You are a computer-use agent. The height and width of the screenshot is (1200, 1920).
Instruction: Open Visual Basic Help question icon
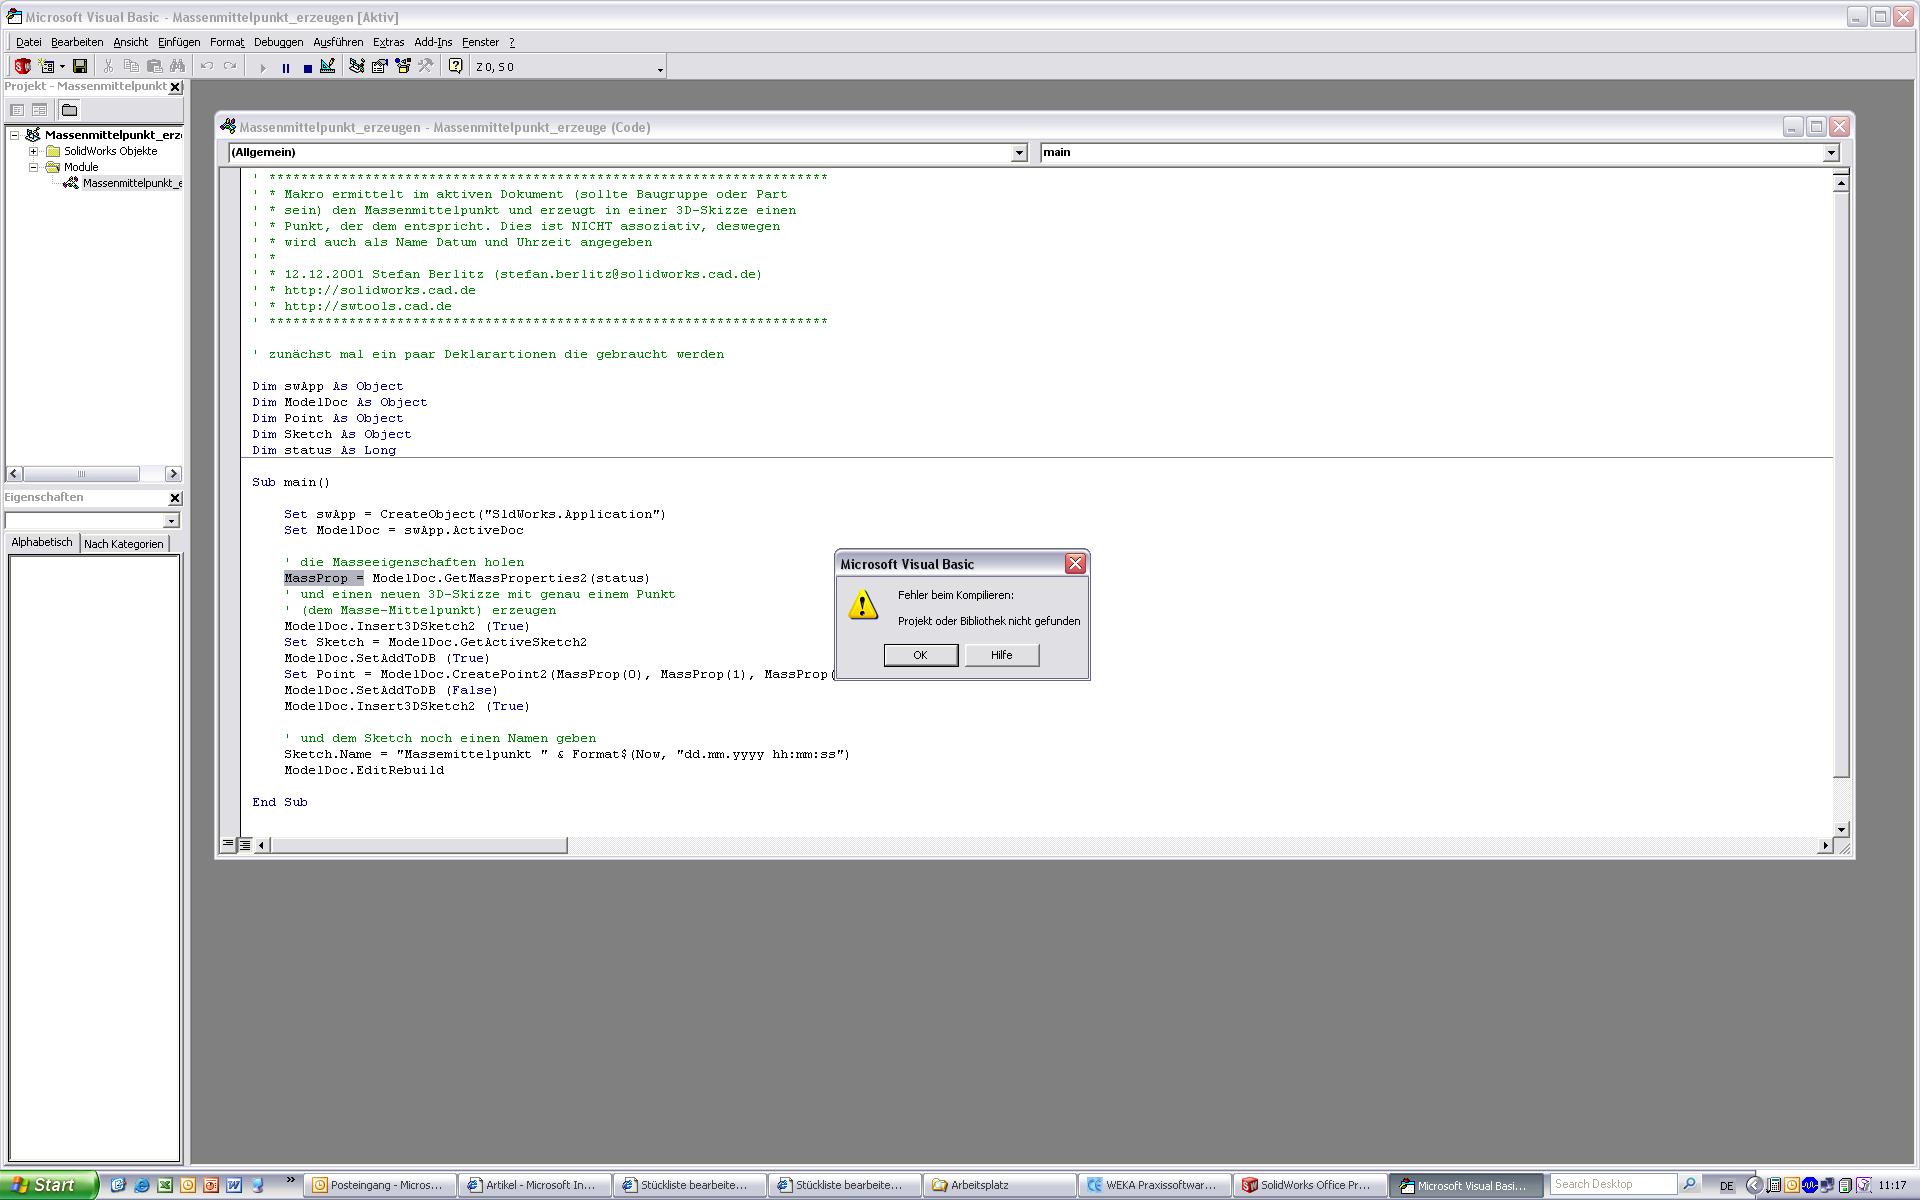[456, 67]
